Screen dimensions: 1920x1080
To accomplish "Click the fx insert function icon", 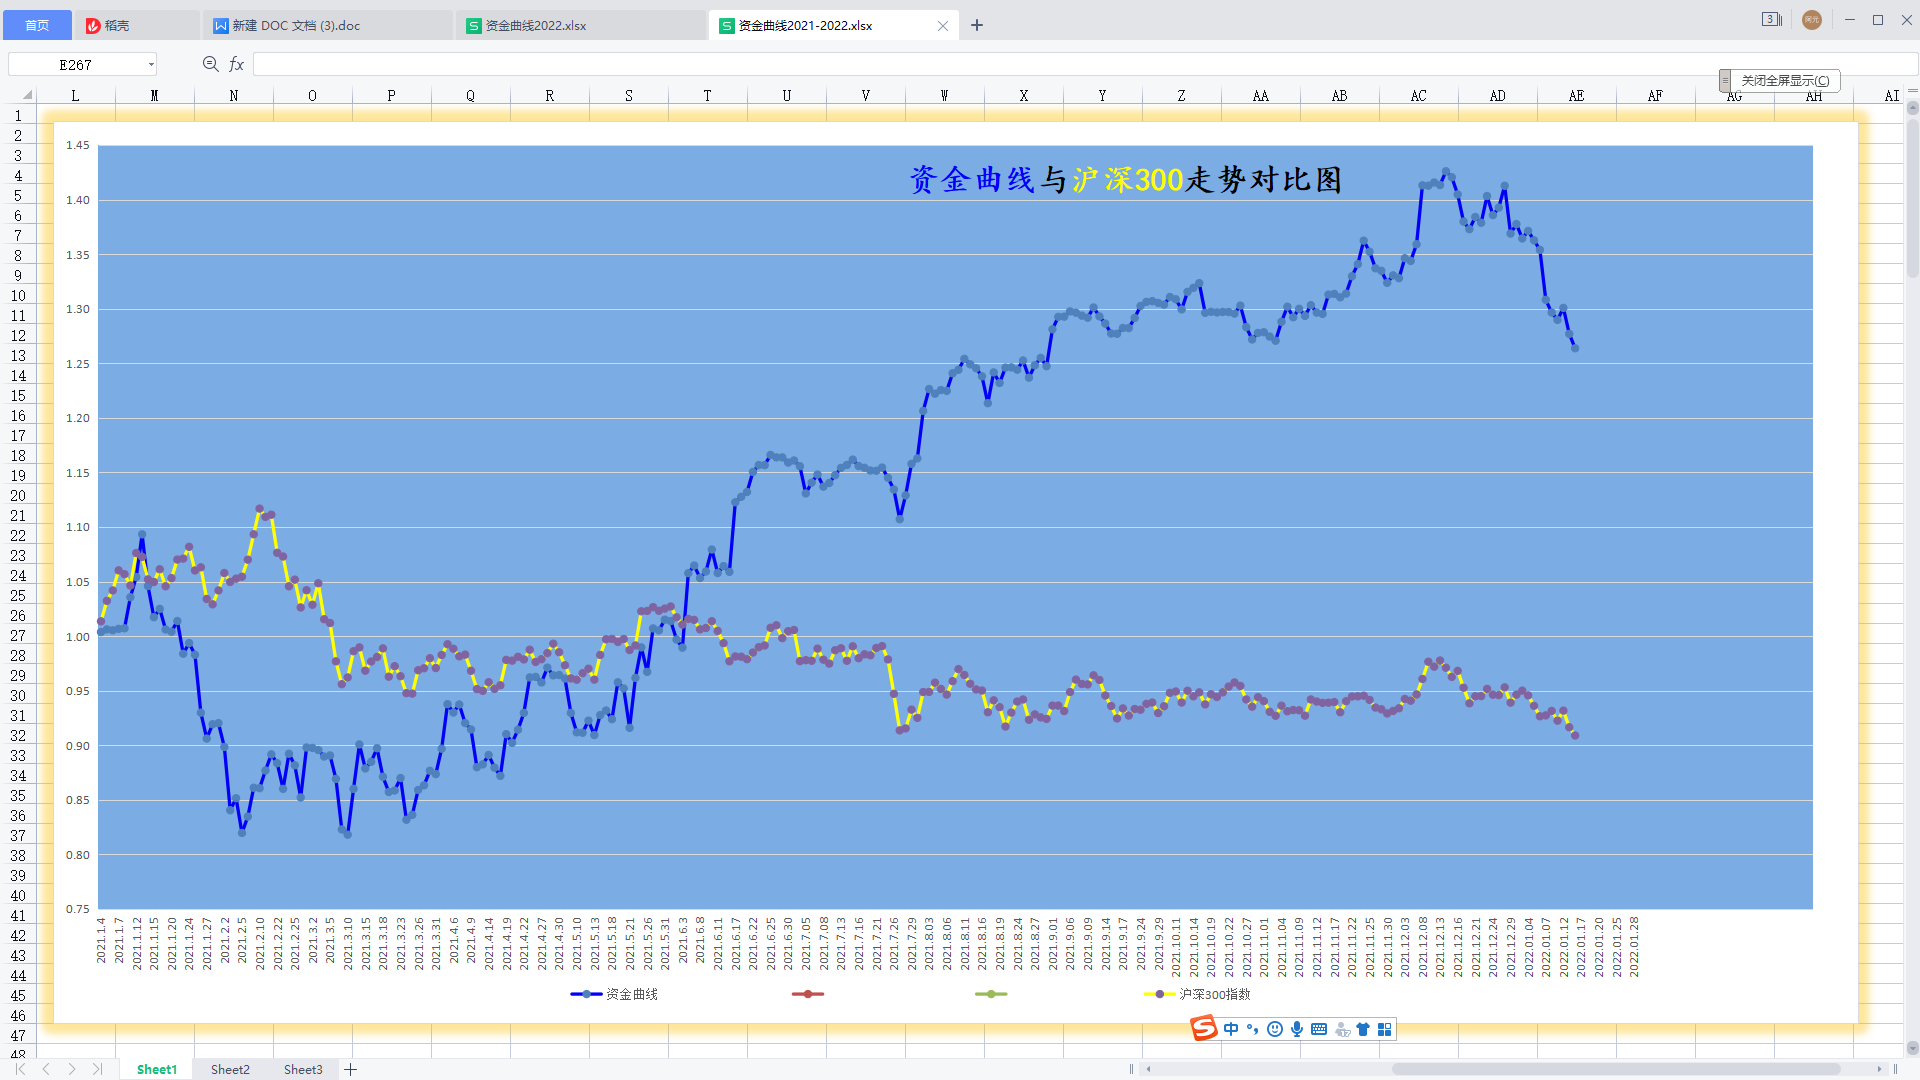I will 236,64.
